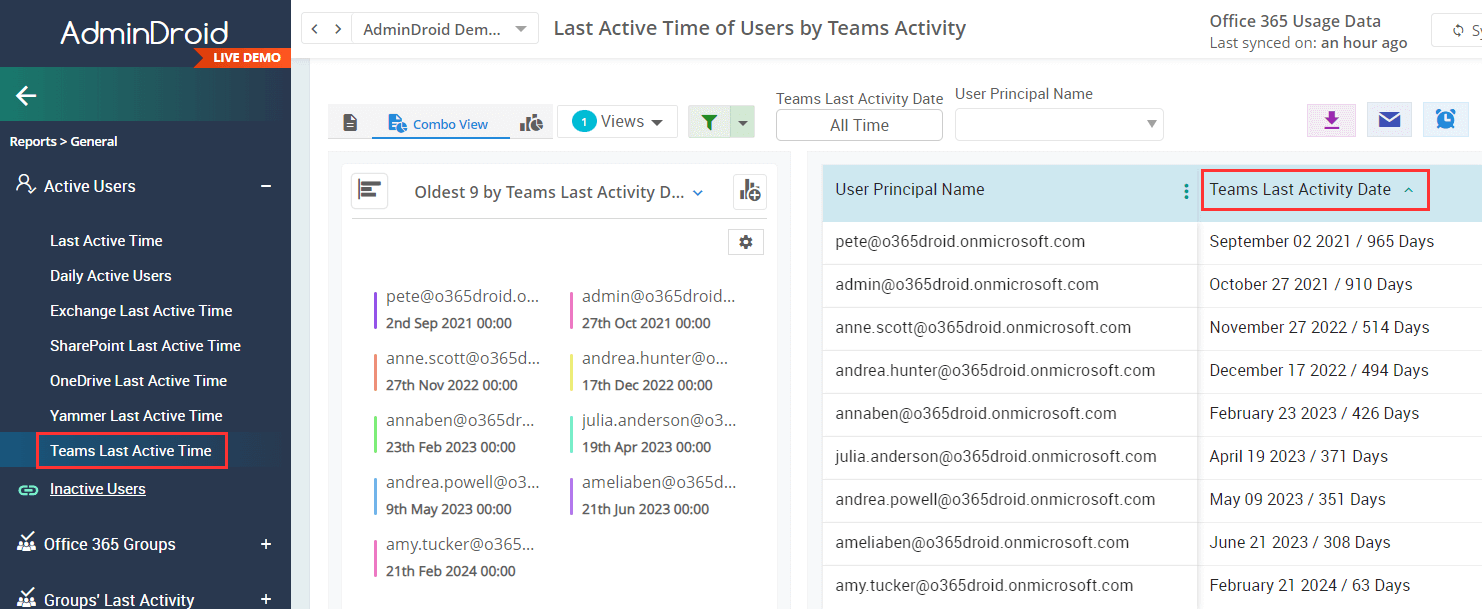The image size is (1482, 609).
Task: Open the AdminDroid Demo tenant selector
Action: point(443,28)
